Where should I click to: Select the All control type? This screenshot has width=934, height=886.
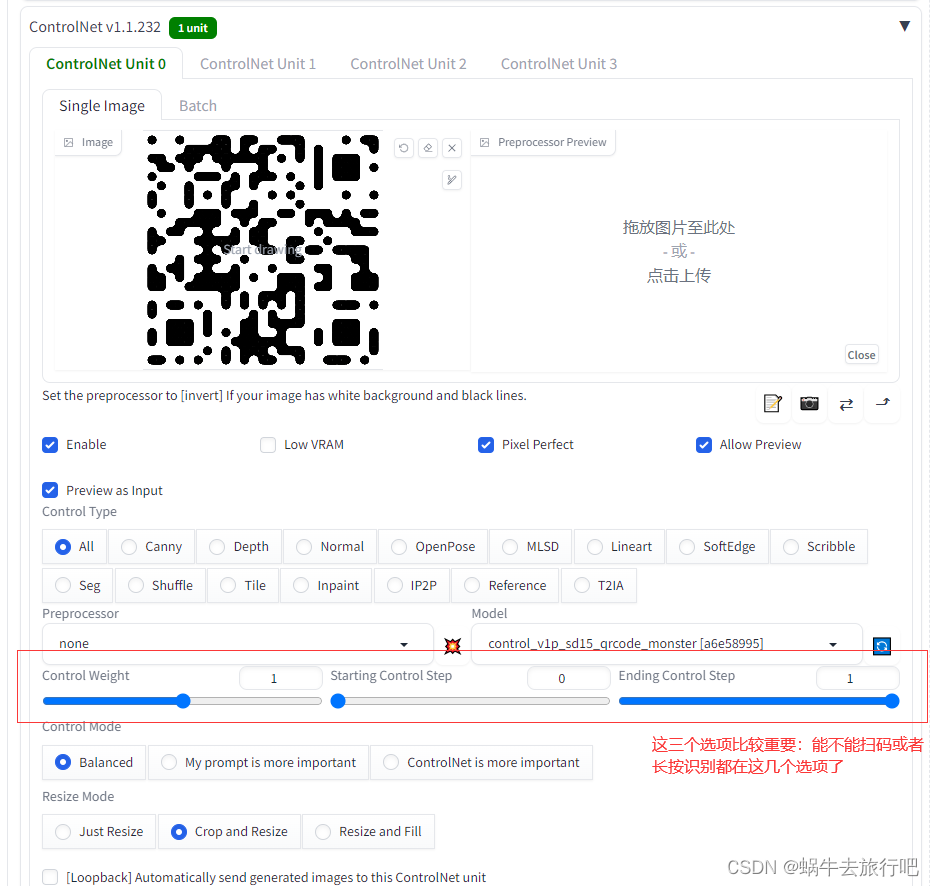74,547
